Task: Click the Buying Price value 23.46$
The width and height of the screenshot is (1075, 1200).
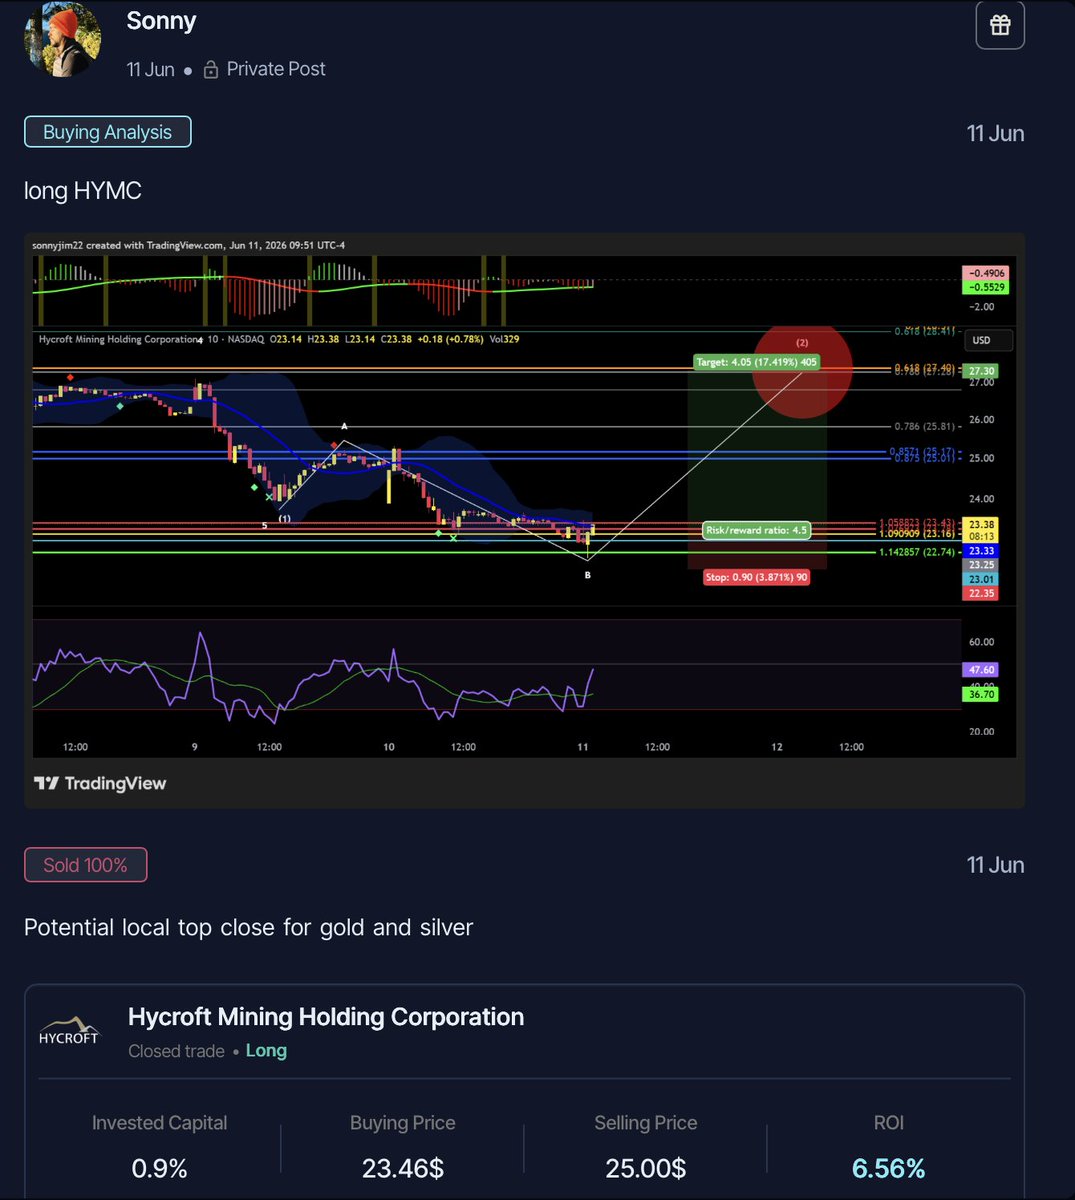Action: click(403, 1168)
